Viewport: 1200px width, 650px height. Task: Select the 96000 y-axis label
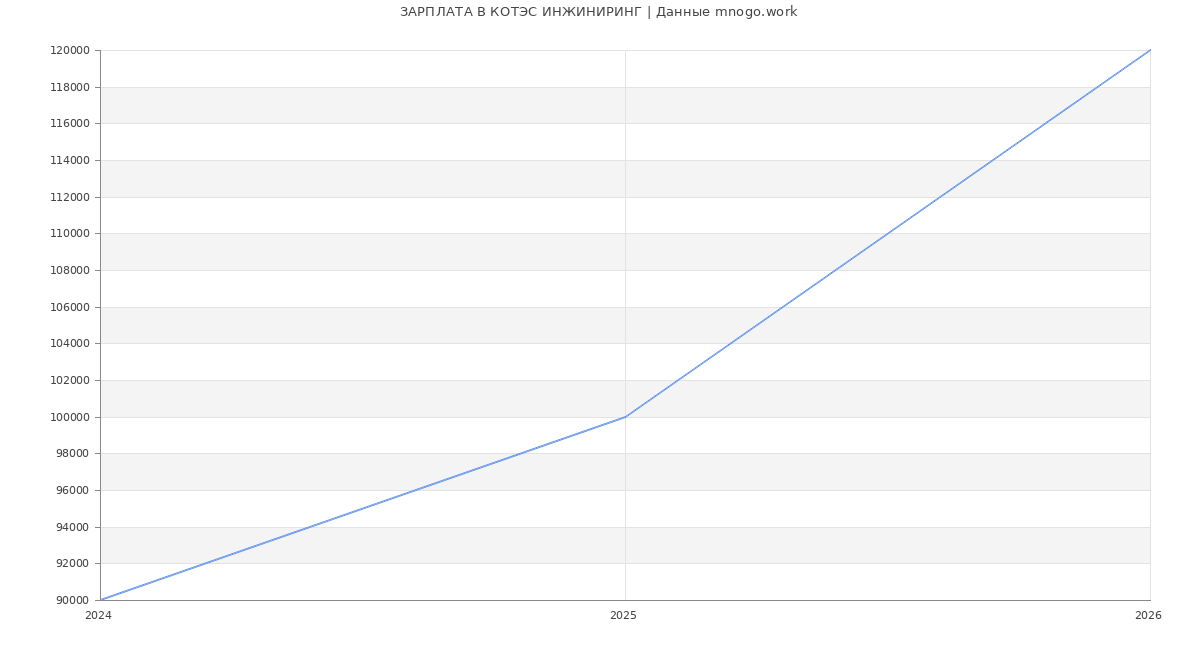[73, 490]
